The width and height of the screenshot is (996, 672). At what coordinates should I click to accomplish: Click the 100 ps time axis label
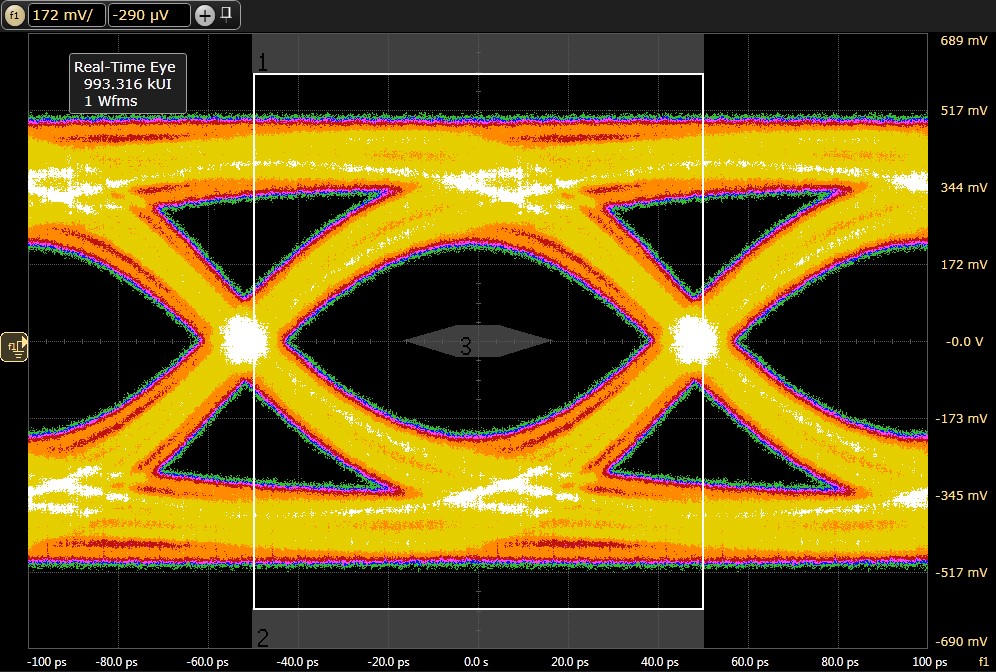tap(931, 662)
